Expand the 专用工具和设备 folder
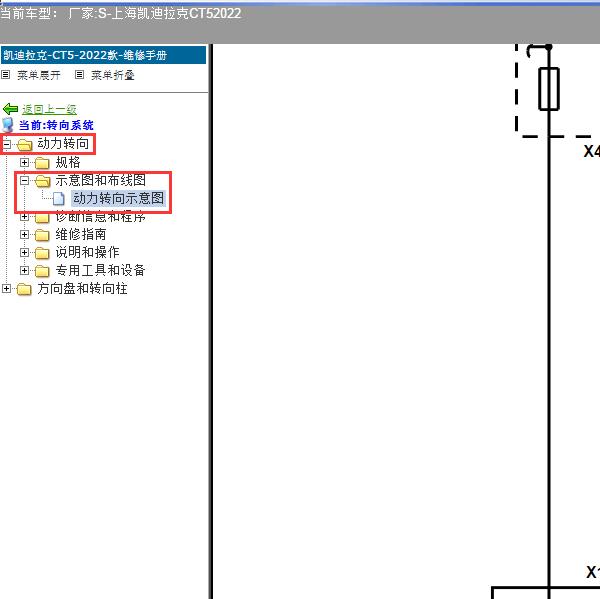600x599 pixels. 24,270
